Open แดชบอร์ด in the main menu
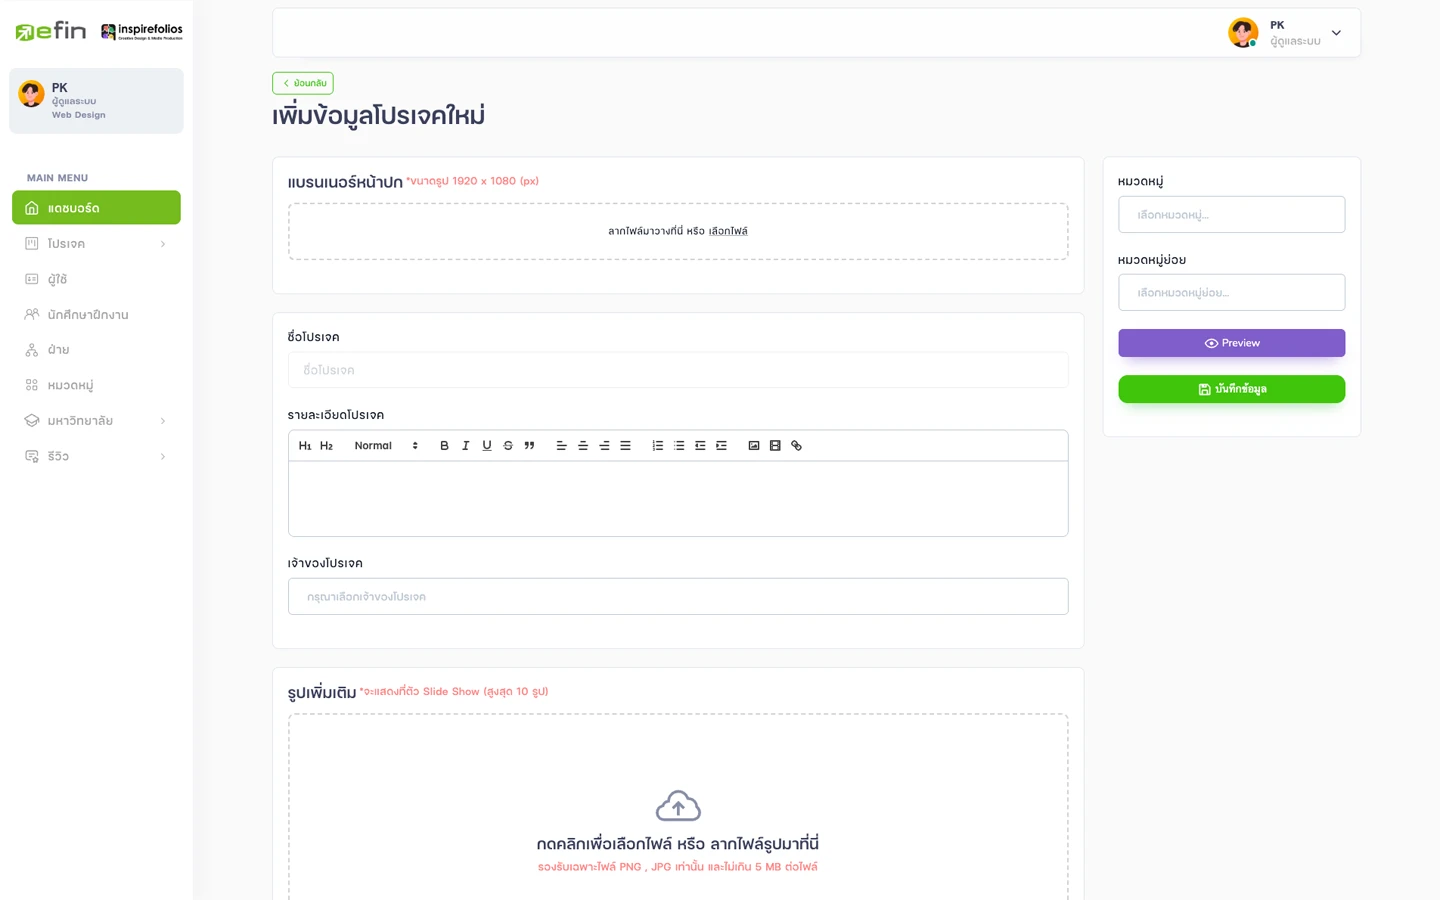The height and width of the screenshot is (900, 1440). click(96, 208)
